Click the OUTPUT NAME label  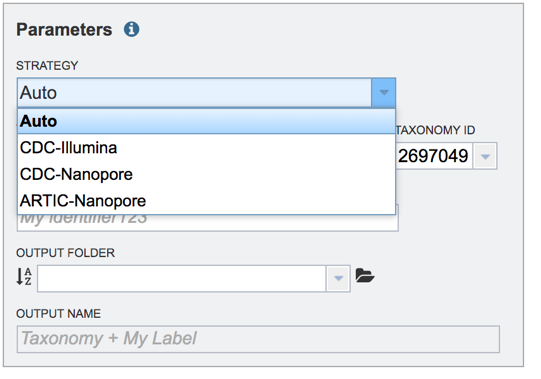coord(58,313)
